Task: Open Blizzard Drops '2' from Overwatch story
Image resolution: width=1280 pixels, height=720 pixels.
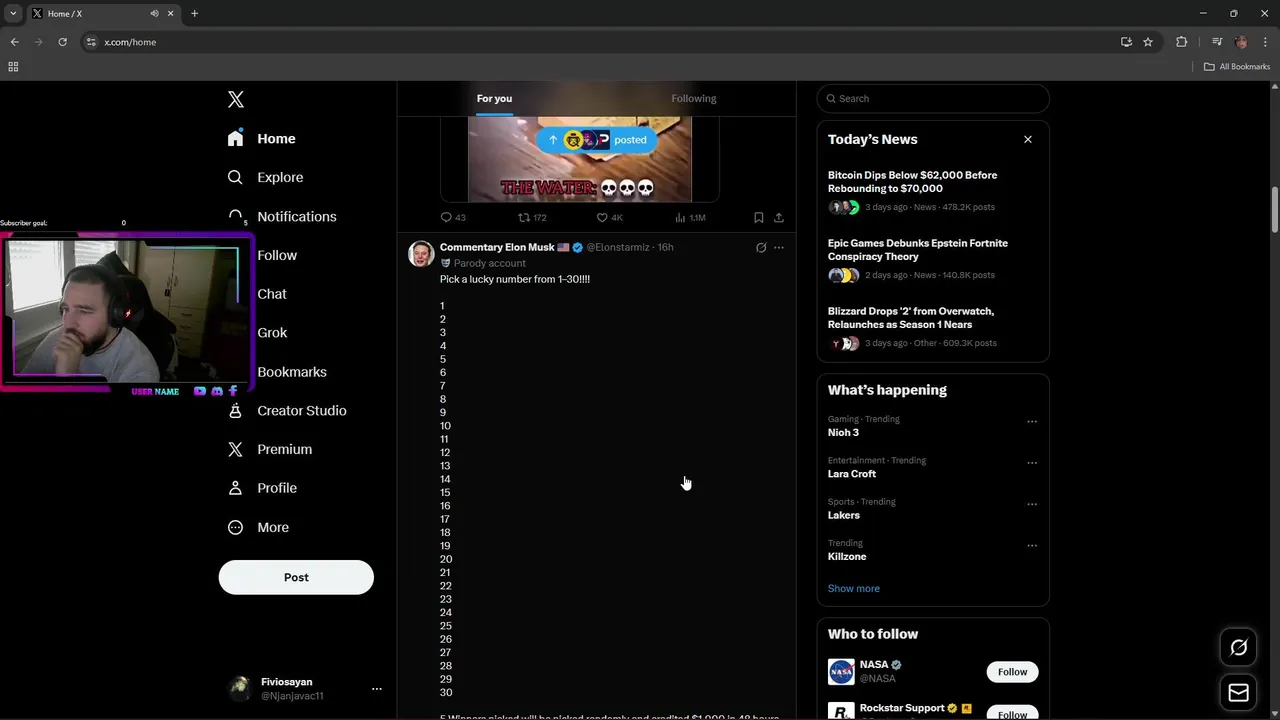Action: 933,326
